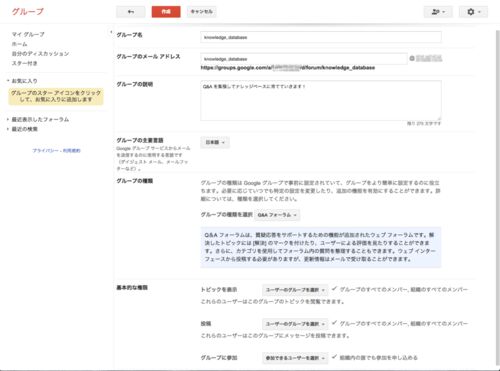Image resolution: width=500 pixels, height=371 pixels.
Task: Click the Q&A forum description info box
Action: click(321, 247)
